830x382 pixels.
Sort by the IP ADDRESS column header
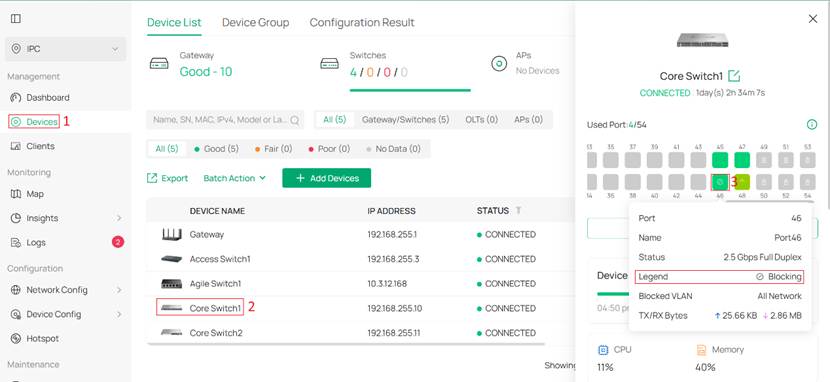(x=391, y=211)
